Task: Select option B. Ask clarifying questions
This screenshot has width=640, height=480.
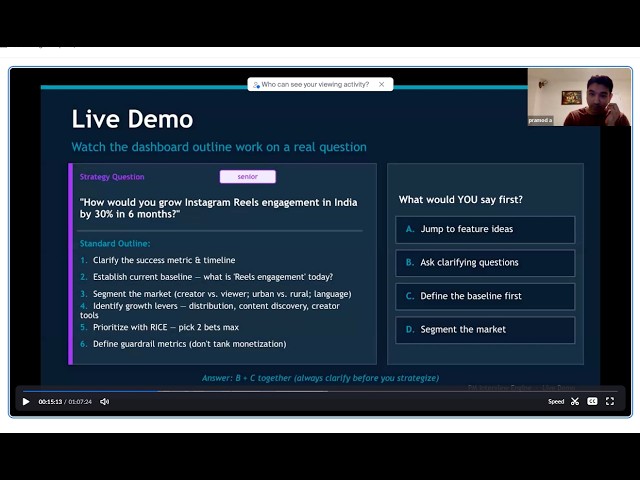Action: click(x=485, y=263)
